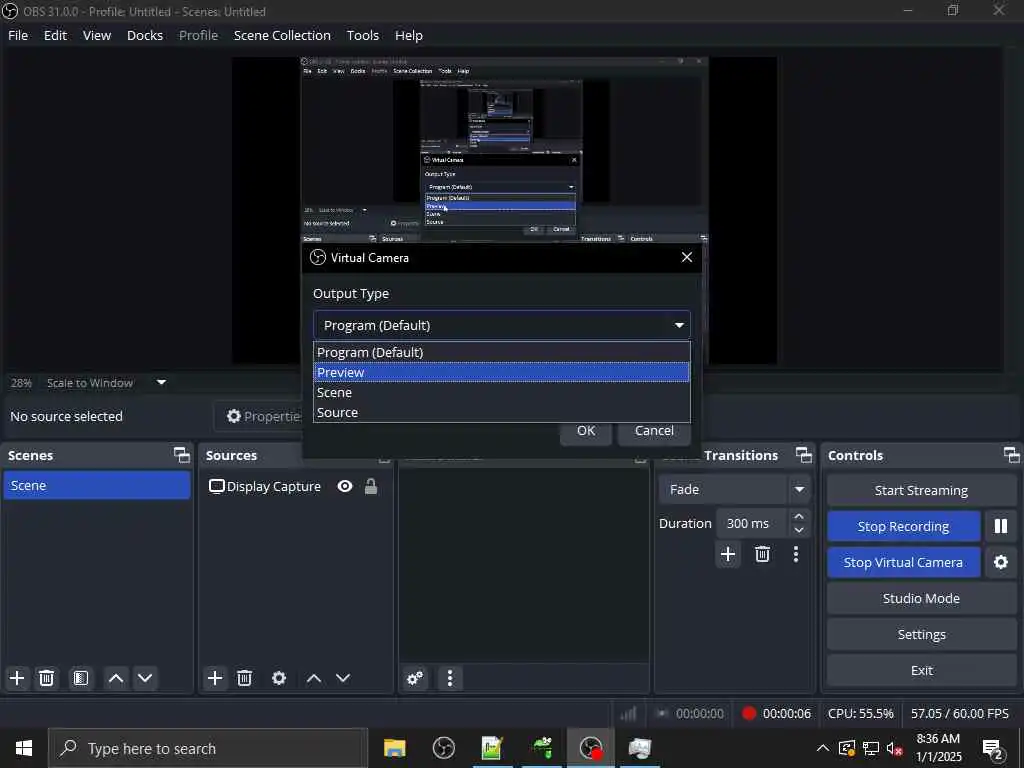Open source properties gear in Sources dock

[x=279, y=678]
